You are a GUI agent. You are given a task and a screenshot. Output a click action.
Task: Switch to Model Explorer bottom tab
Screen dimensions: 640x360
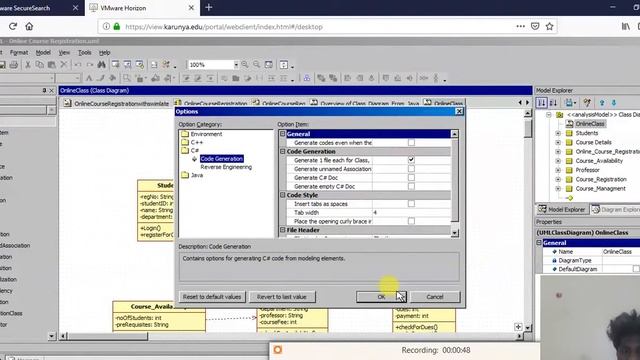[x=562, y=209]
